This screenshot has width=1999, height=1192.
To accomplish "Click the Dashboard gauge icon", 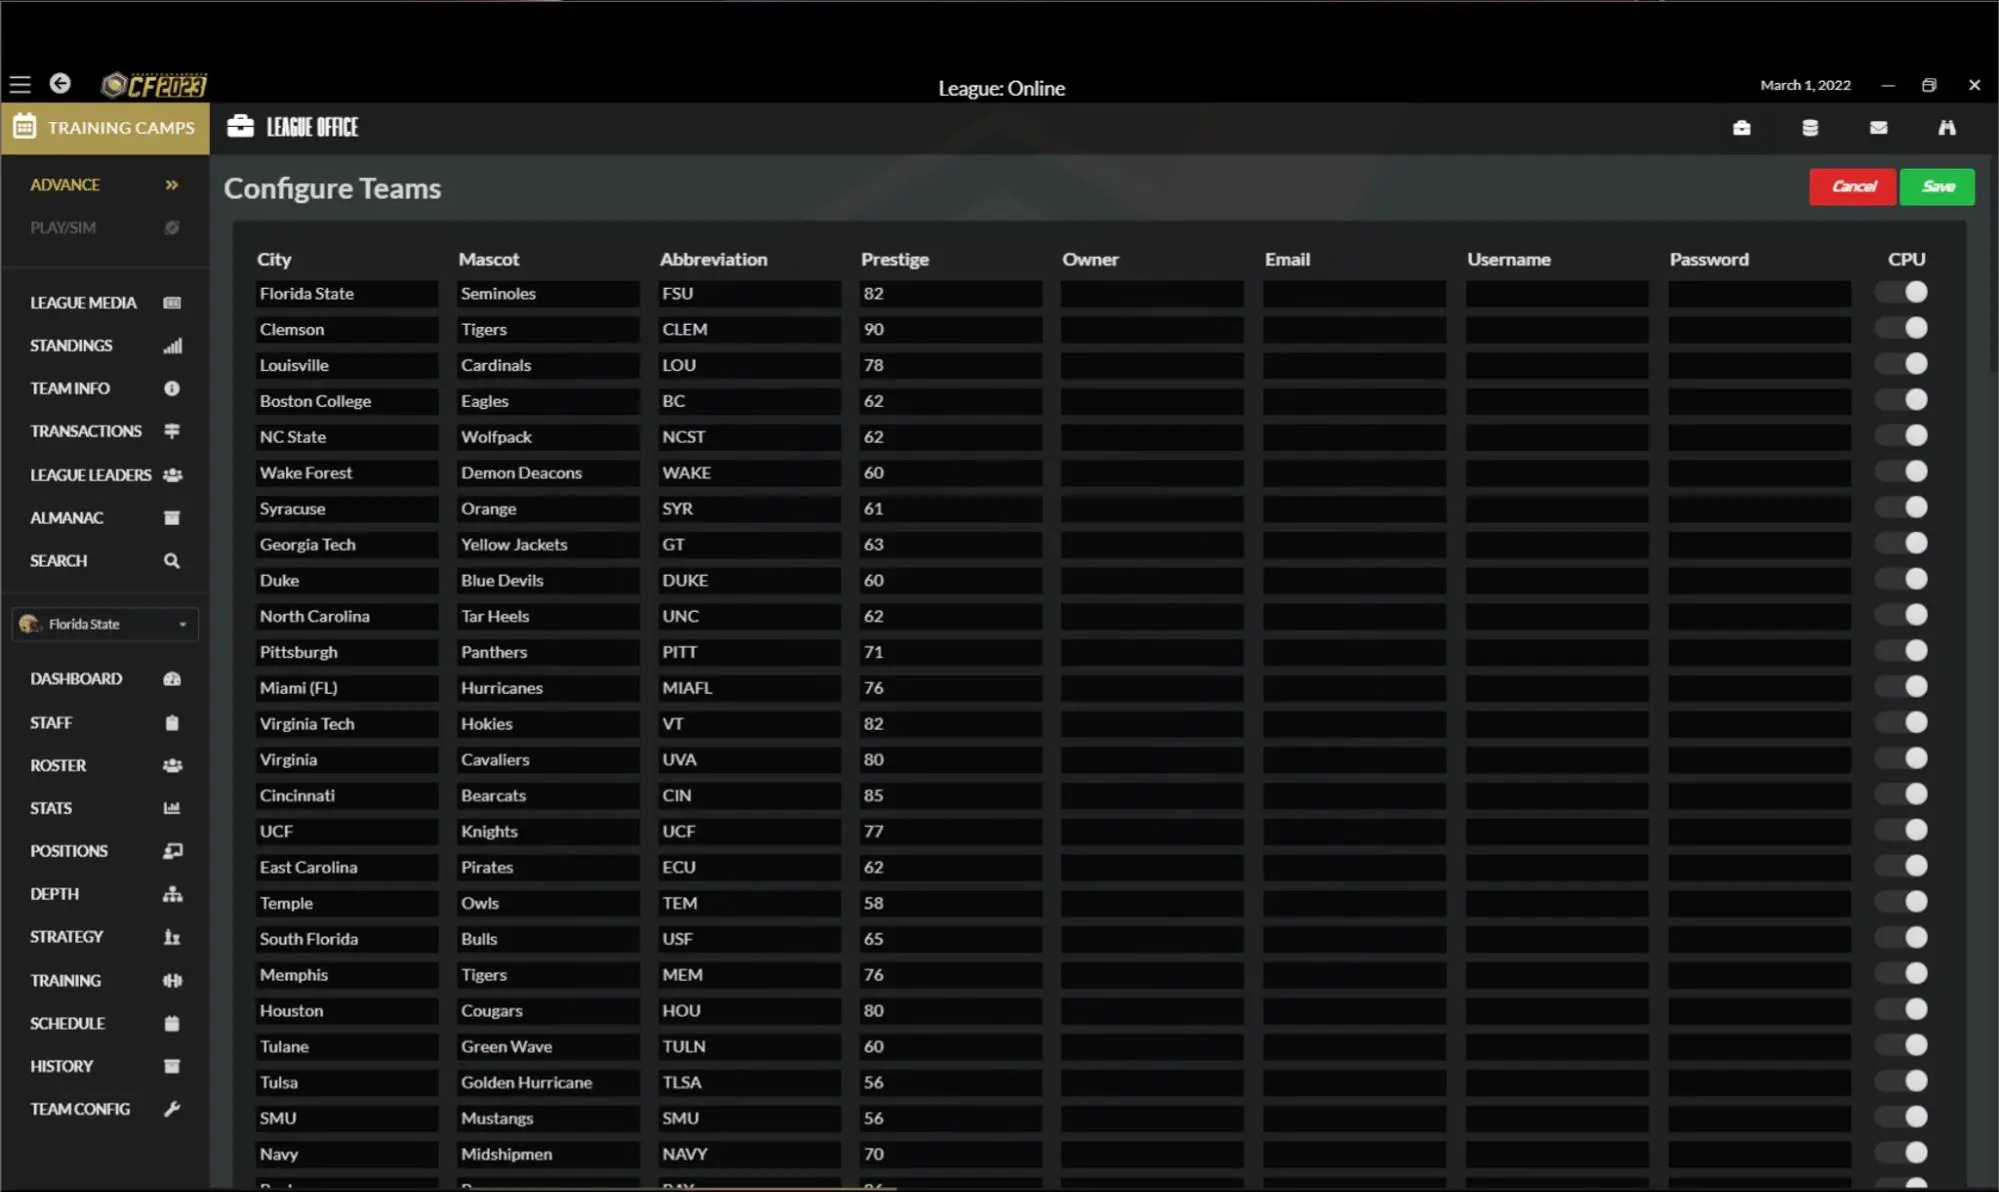I will [172, 679].
